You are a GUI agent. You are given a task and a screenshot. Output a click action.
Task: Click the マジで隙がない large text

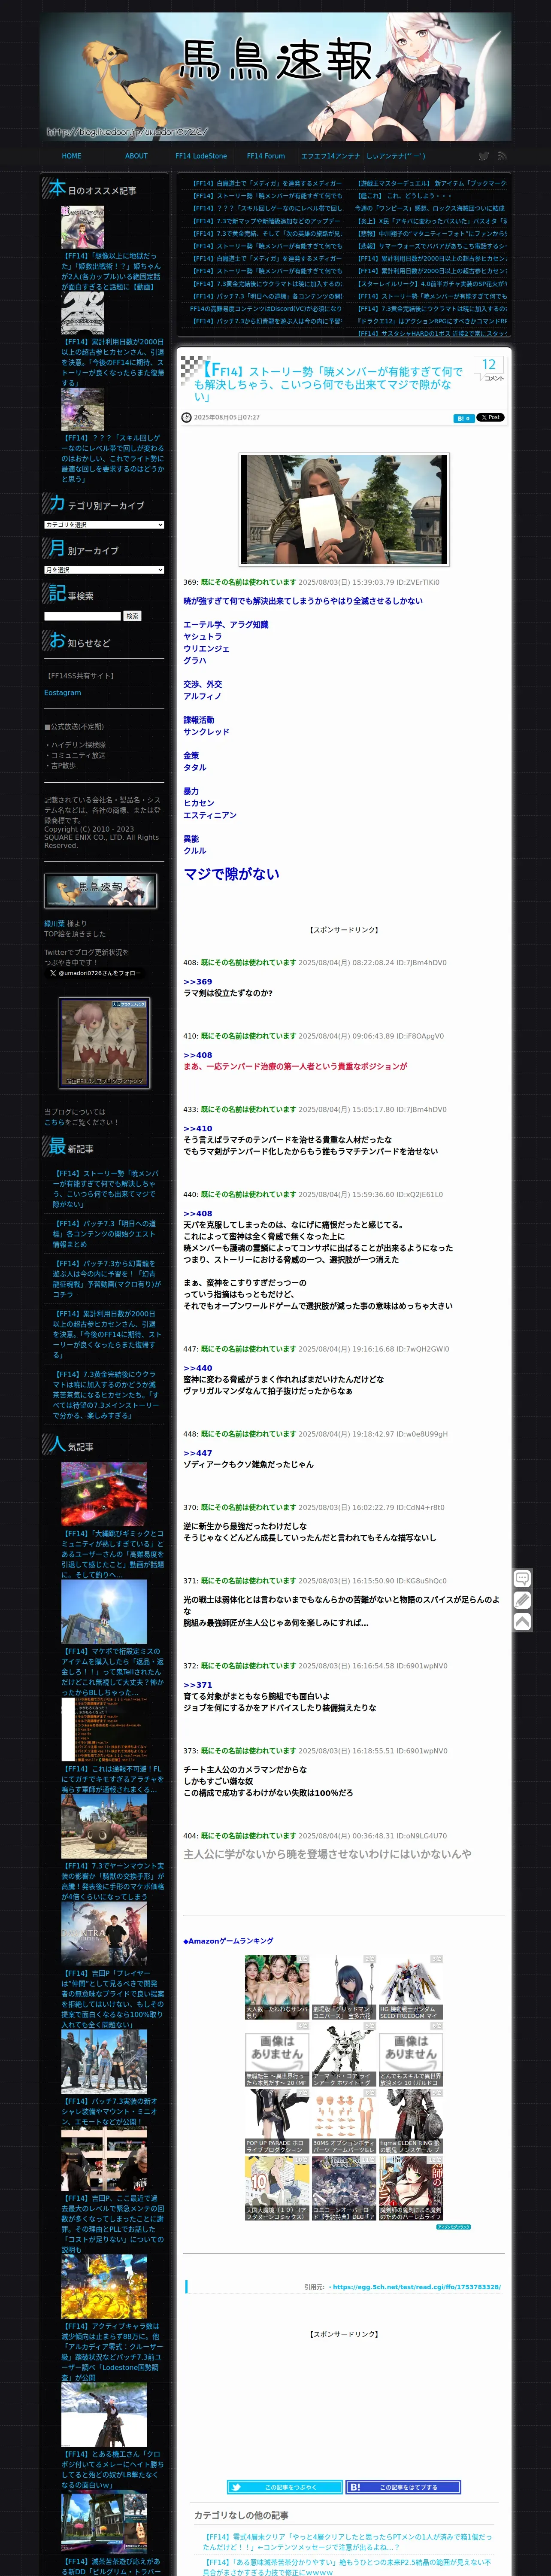point(231,874)
